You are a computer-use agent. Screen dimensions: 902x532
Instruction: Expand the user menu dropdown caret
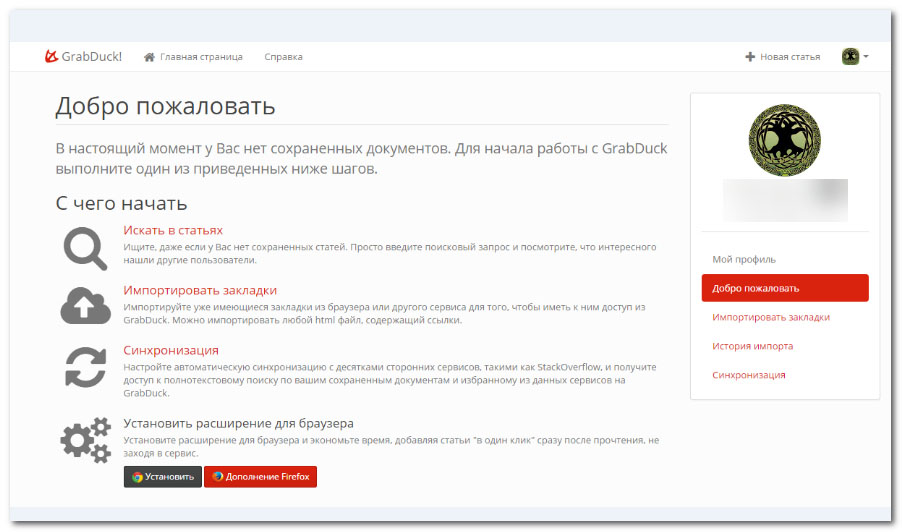[x=866, y=56]
